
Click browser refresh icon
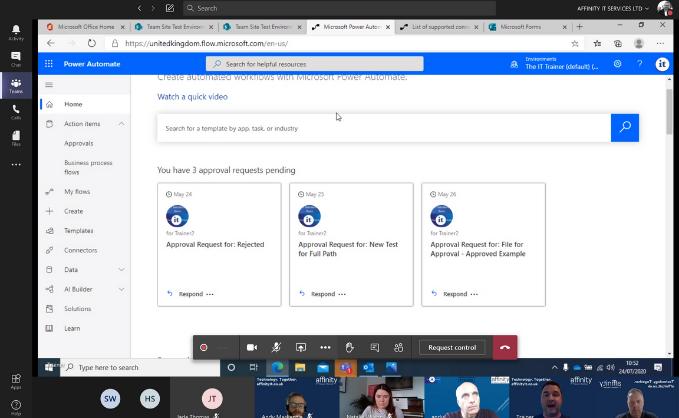pyautogui.click(x=91, y=43)
